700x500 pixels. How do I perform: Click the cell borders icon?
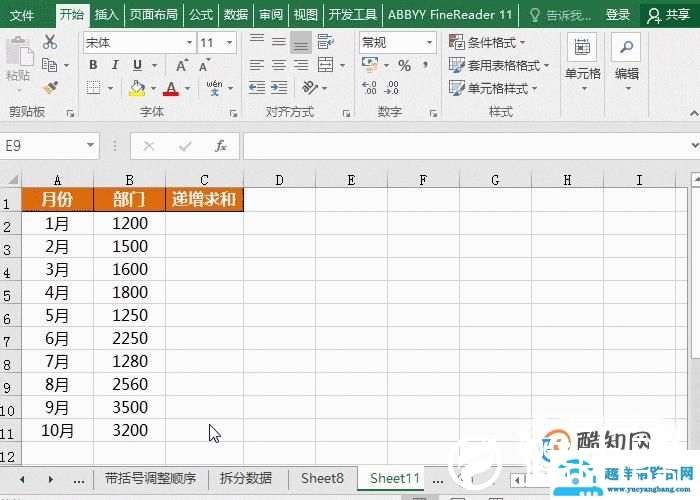(x=93, y=88)
